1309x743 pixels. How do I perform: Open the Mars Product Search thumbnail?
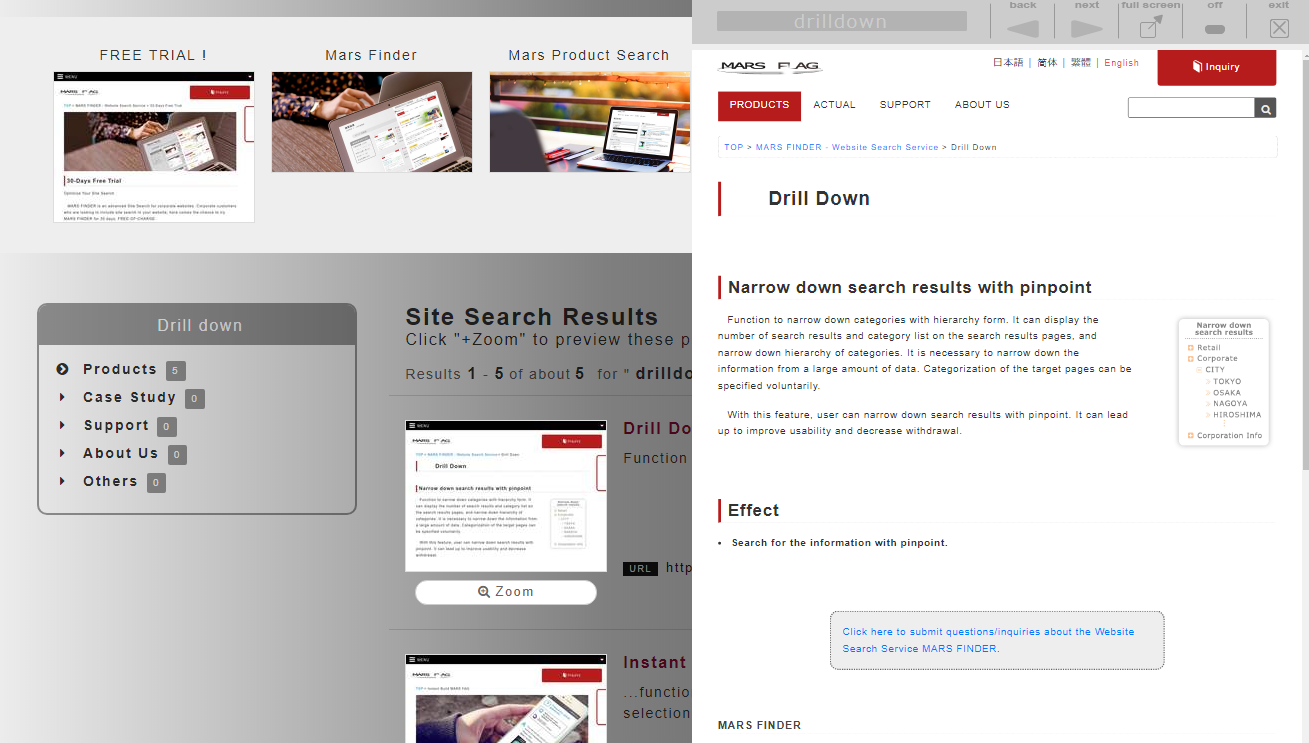[590, 122]
